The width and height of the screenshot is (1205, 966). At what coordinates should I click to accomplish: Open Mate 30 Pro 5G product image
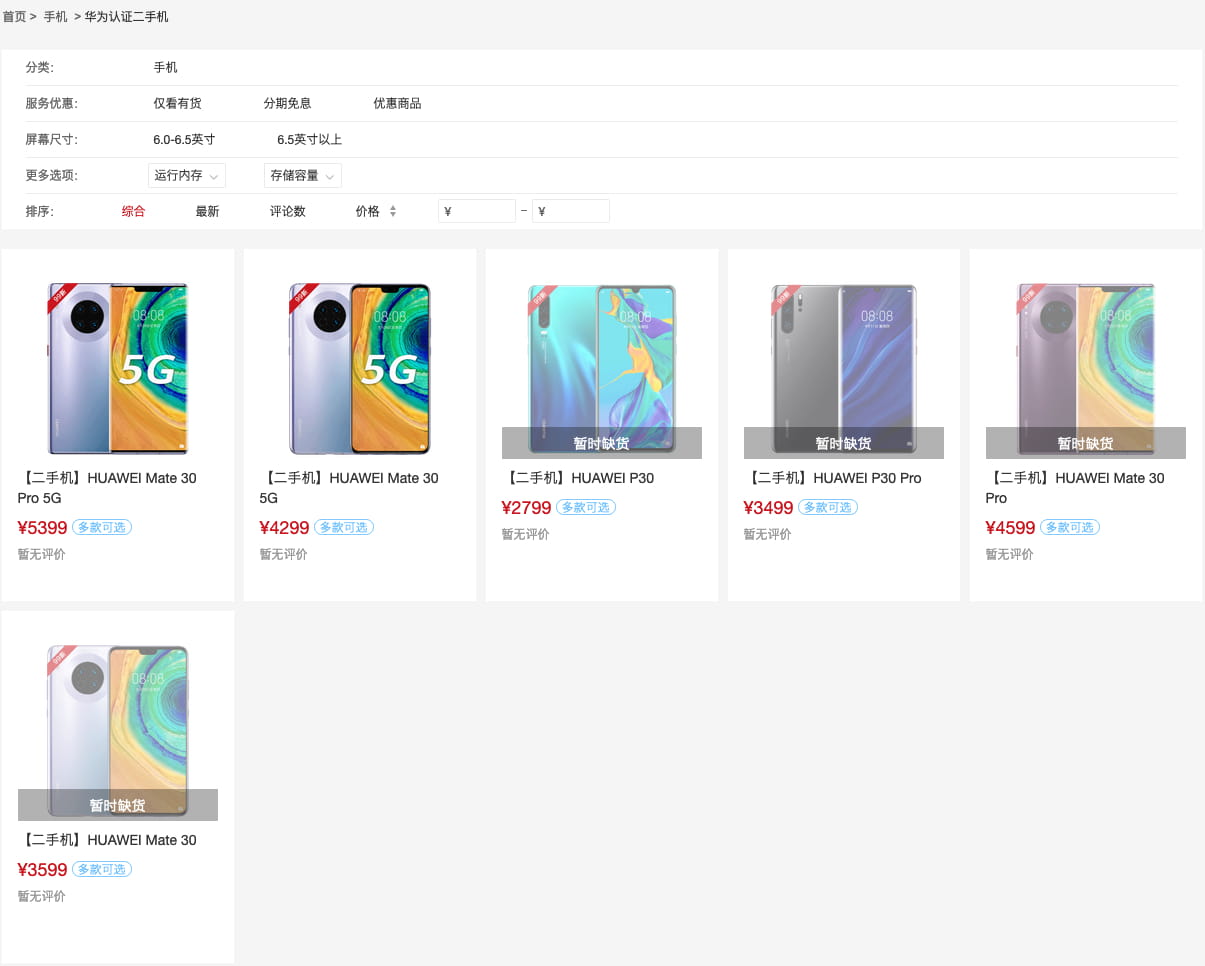coord(118,369)
